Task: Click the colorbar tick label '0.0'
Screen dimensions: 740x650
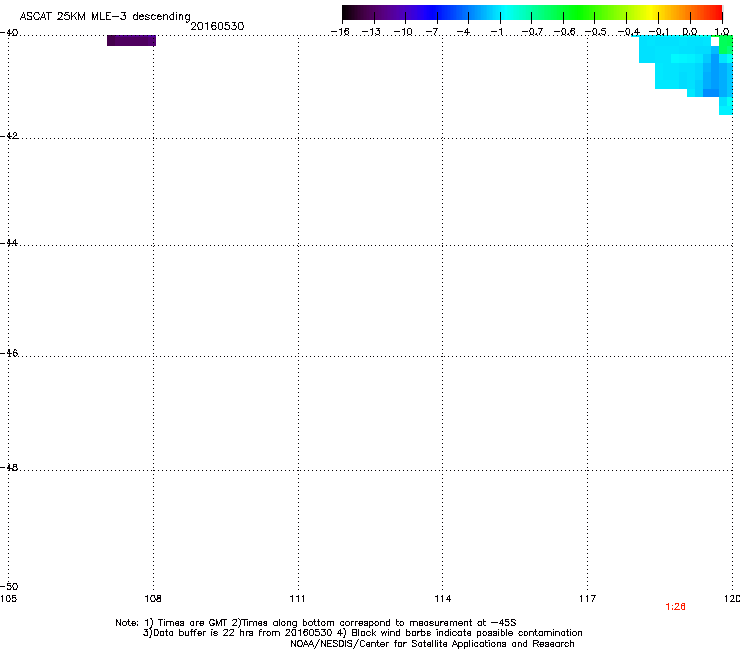Action: (x=690, y=32)
